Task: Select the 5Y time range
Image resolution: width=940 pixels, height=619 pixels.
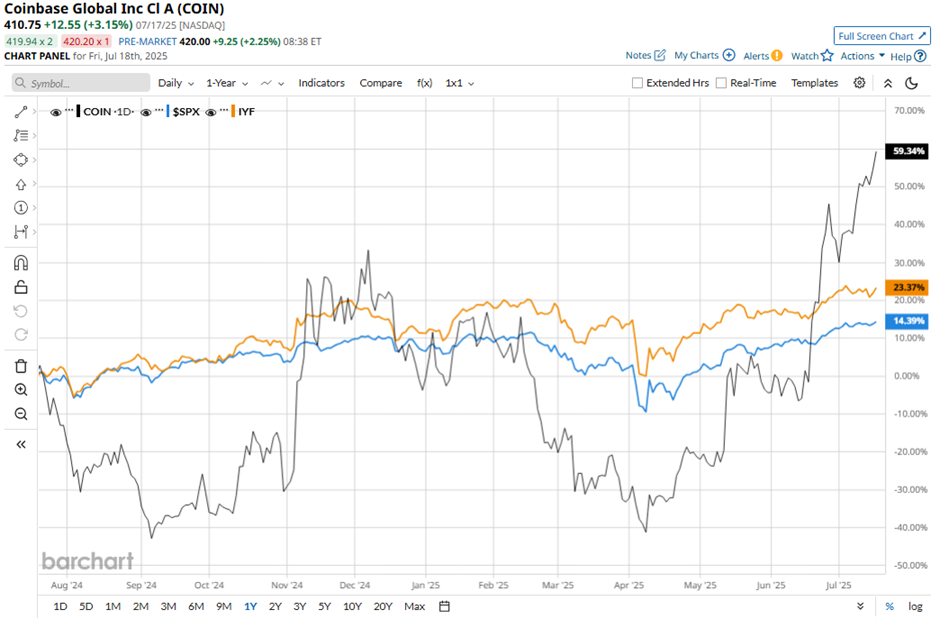Action: click(324, 606)
